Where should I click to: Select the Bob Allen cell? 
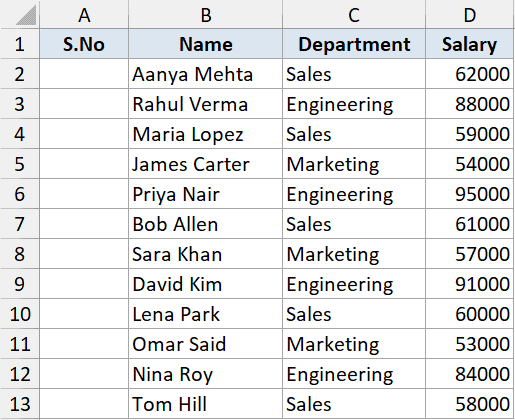(x=205, y=224)
